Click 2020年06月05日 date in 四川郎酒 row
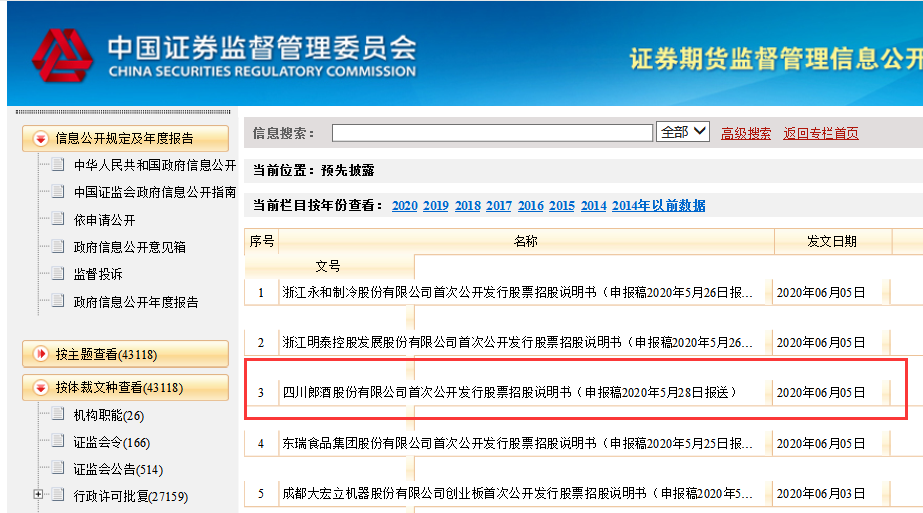Image resolution: width=923 pixels, height=513 pixels. (821, 393)
